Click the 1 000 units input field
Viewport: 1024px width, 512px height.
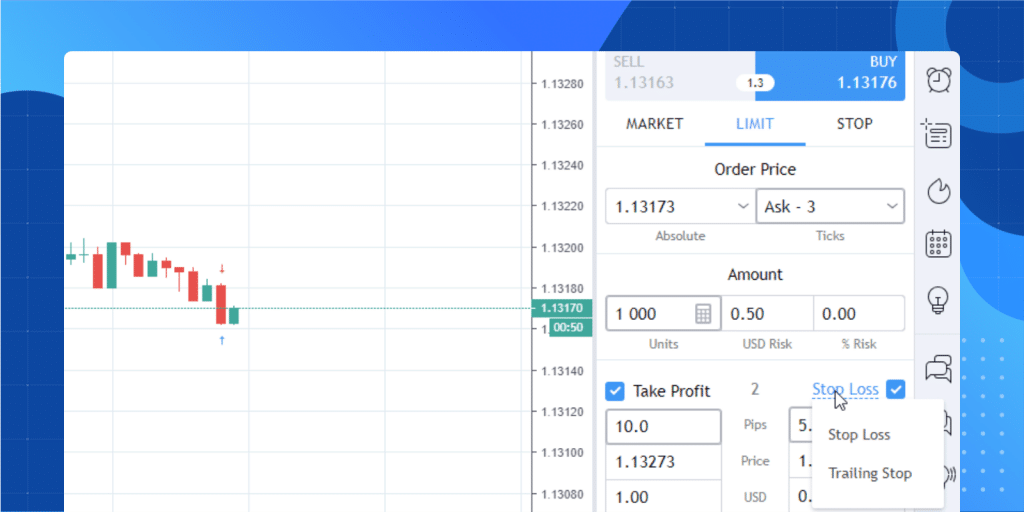click(x=664, y=313)
